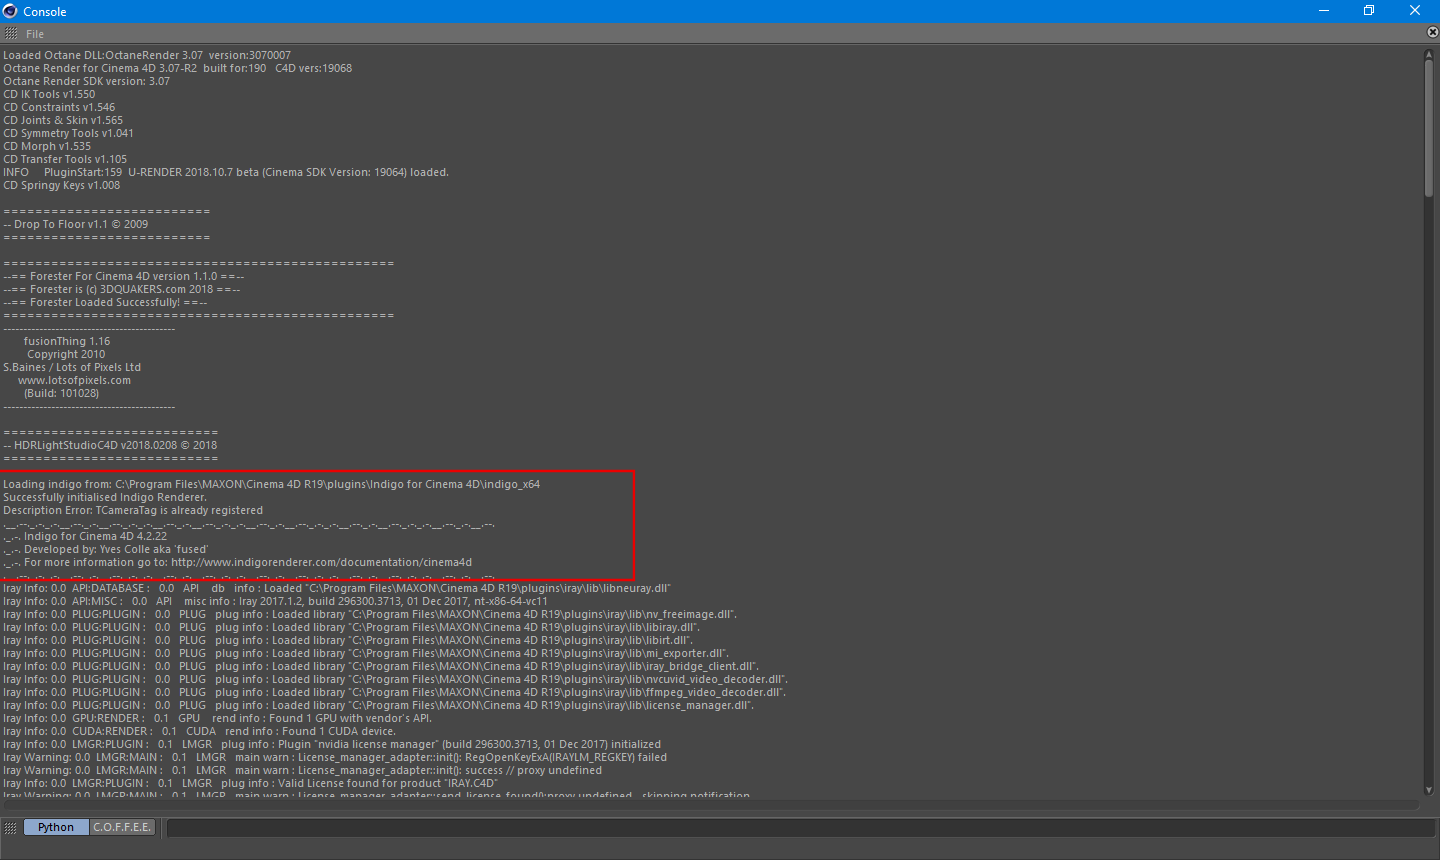This screenshot has width=1440, height=860.
Task: Select the Octane Render SDK version line
Action: [x=86, y=82]
